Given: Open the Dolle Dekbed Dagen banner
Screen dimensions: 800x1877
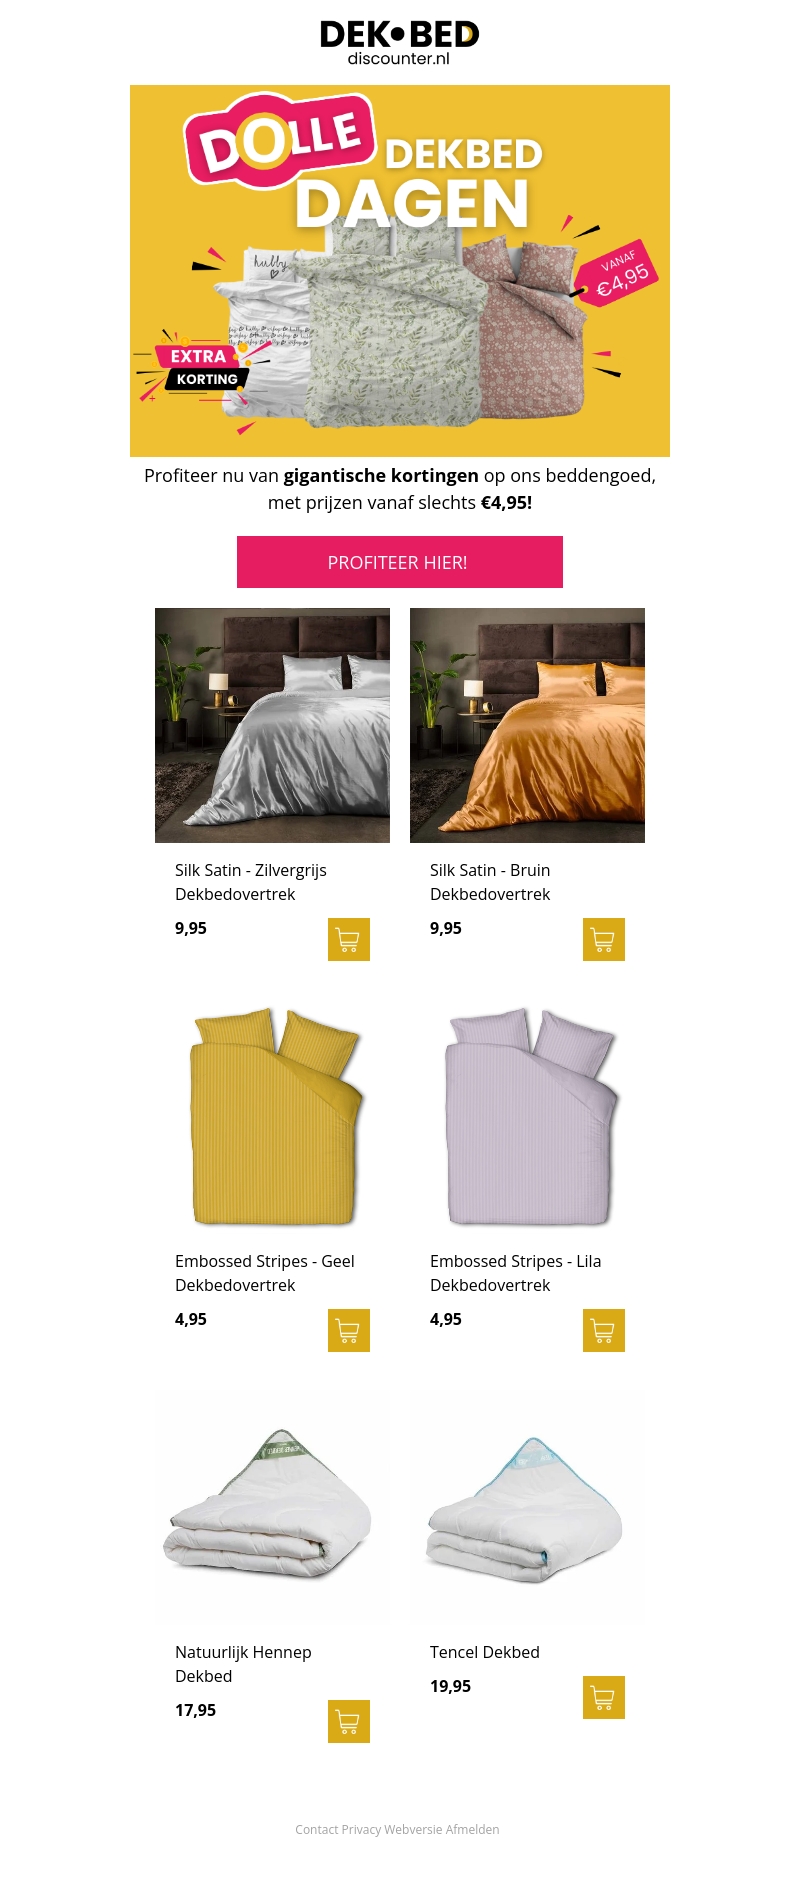Looking at the screenshot, I should pos(400,271).
